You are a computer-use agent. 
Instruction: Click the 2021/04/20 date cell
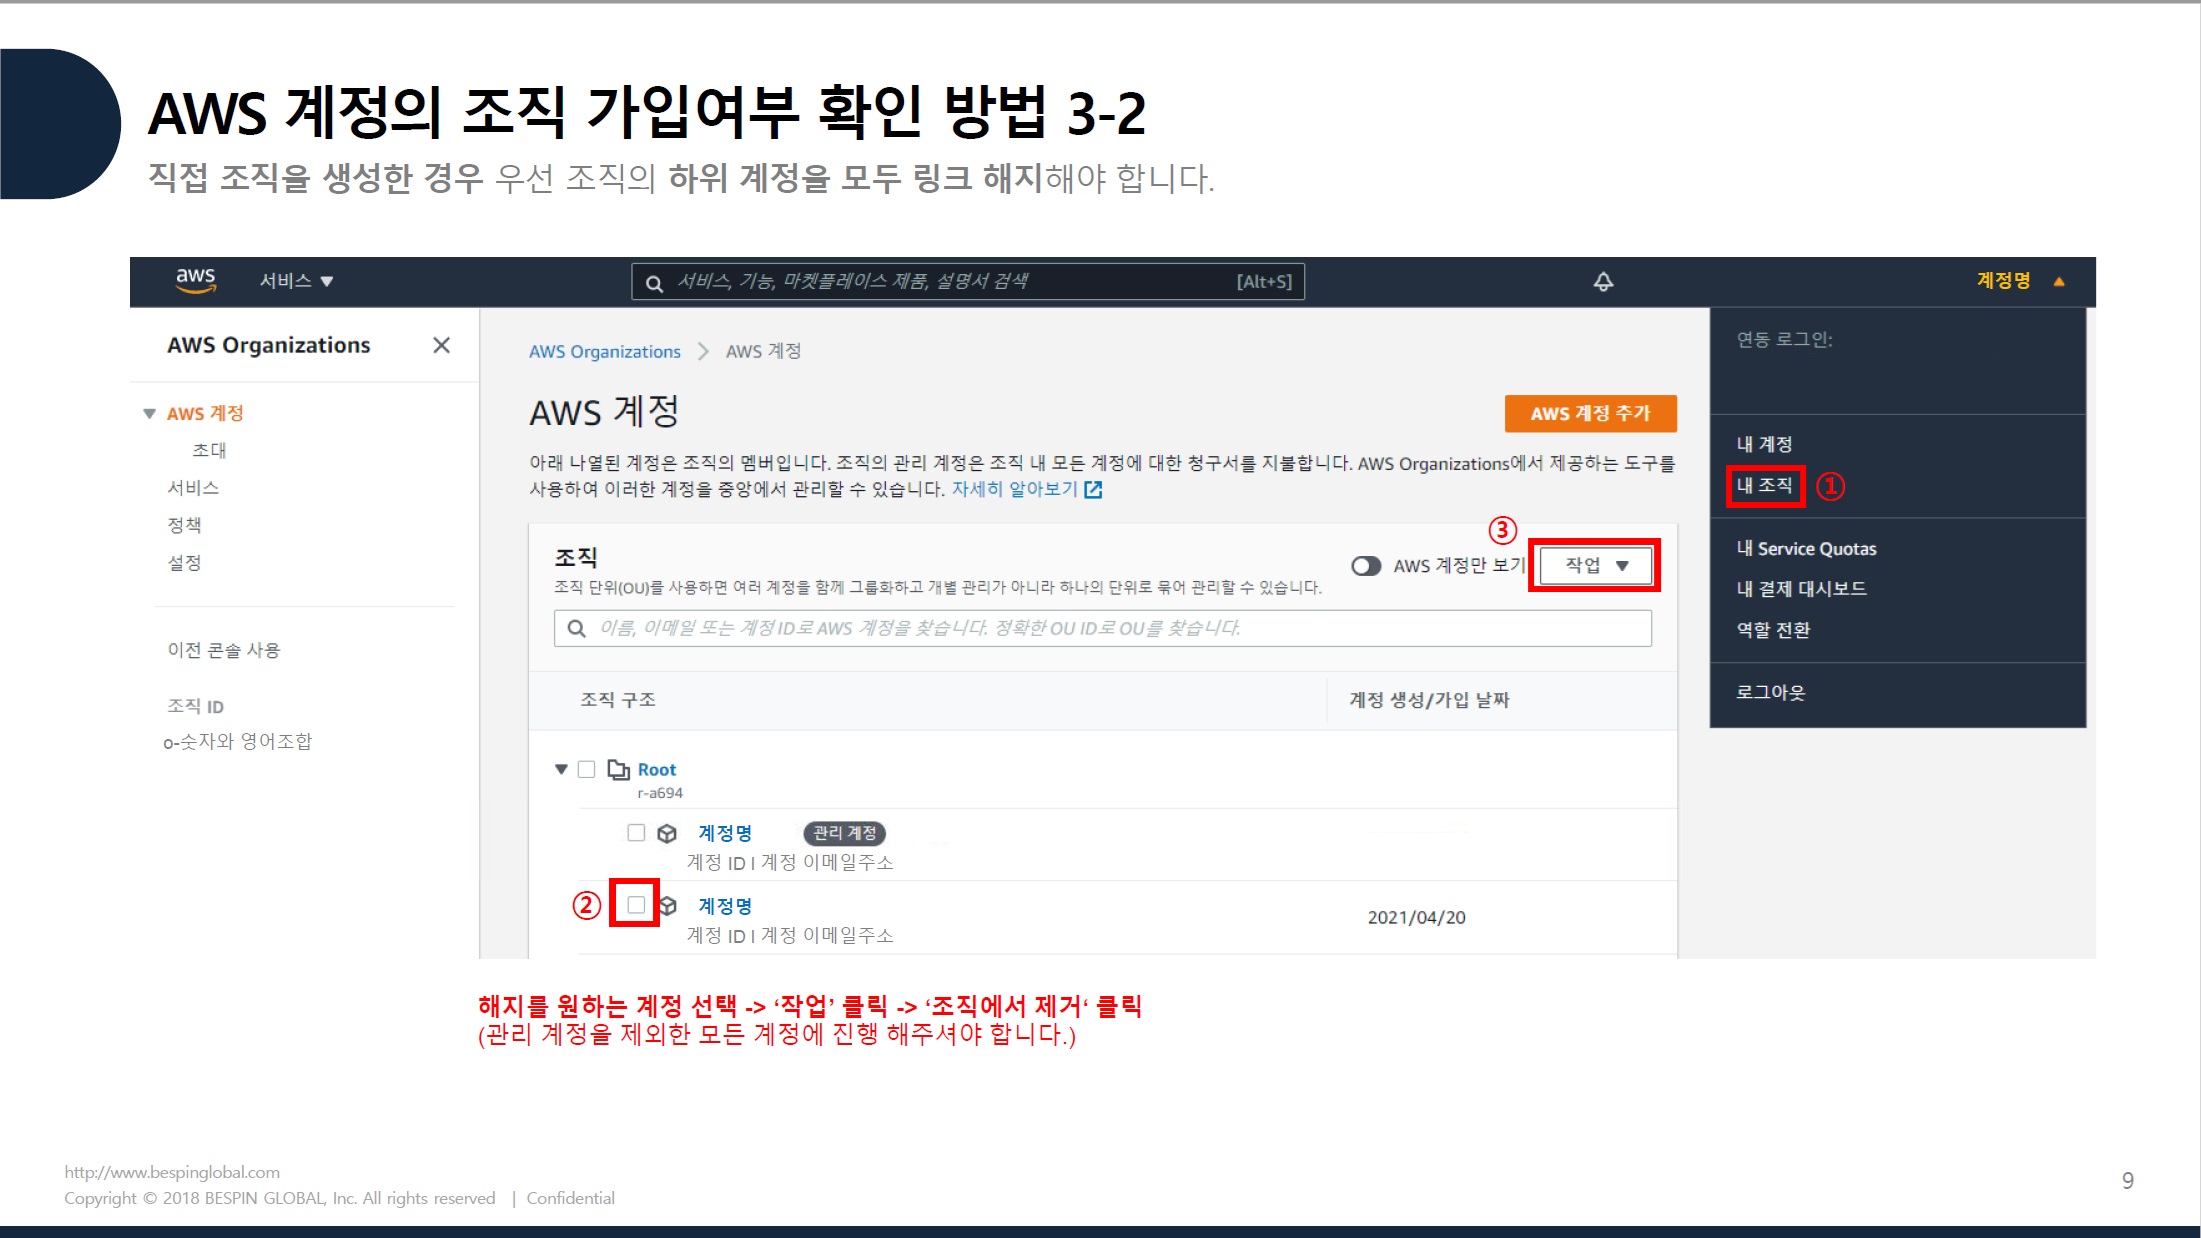click(1416, 917)
